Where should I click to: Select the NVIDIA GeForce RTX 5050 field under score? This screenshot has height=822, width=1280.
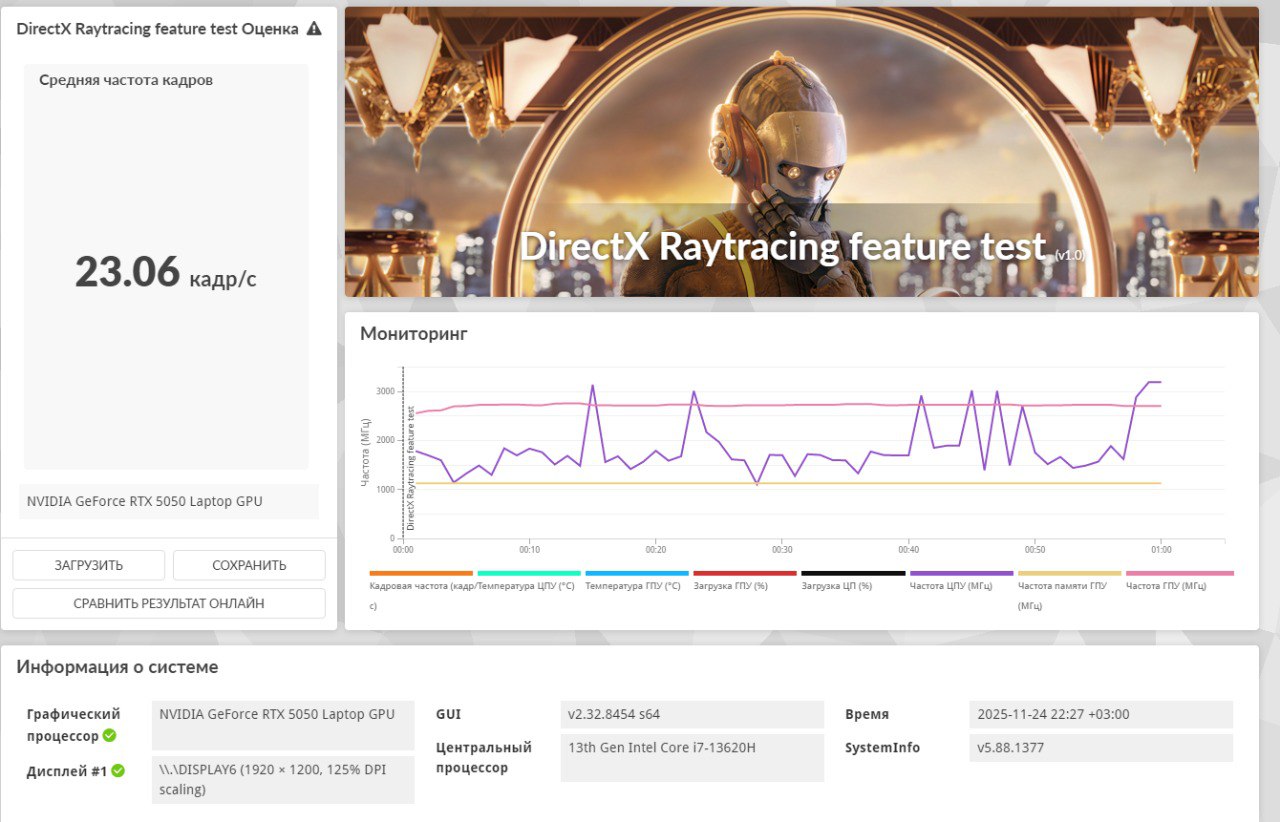coord(168,501)
